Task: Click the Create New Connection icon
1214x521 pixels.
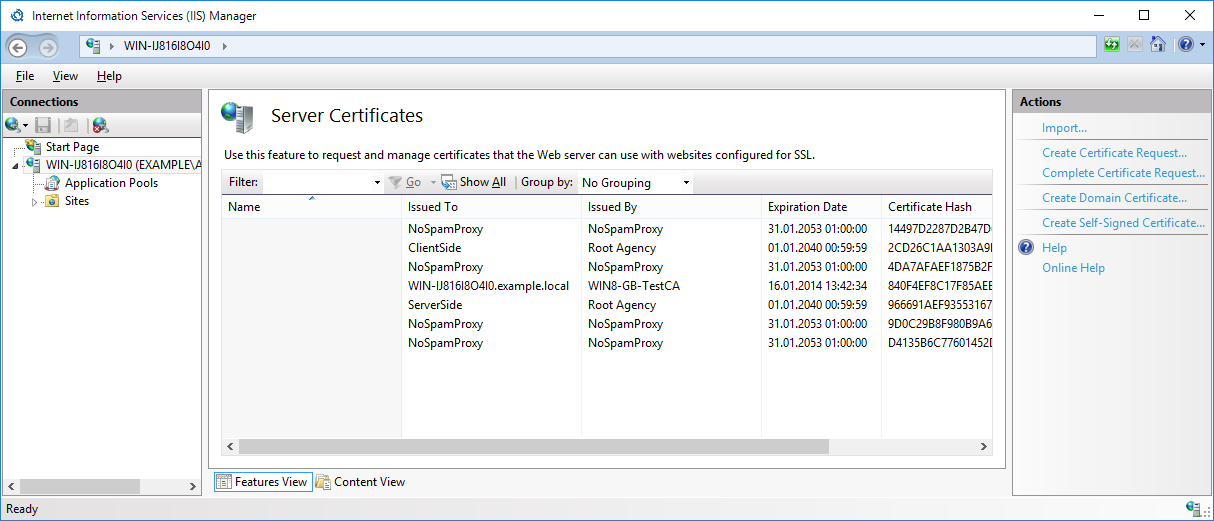Action: [12, 125]
